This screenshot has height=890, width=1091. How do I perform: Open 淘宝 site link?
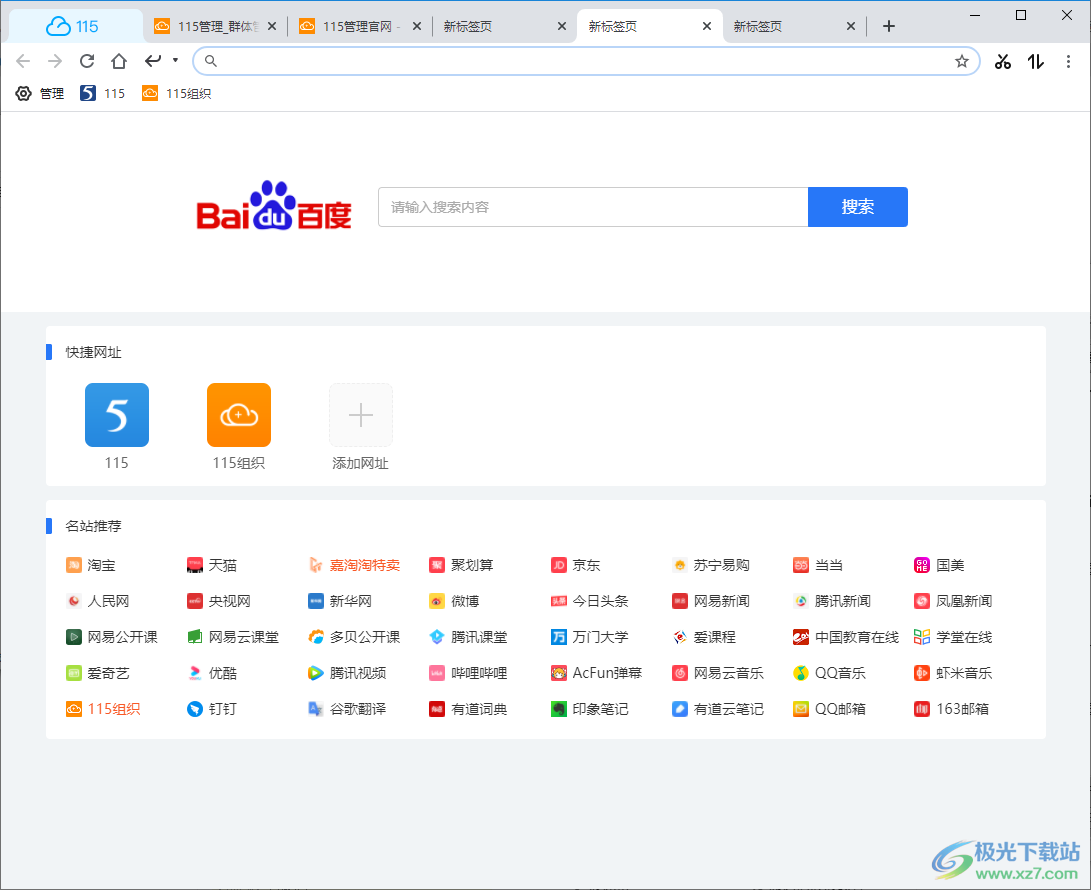[91, 565]
